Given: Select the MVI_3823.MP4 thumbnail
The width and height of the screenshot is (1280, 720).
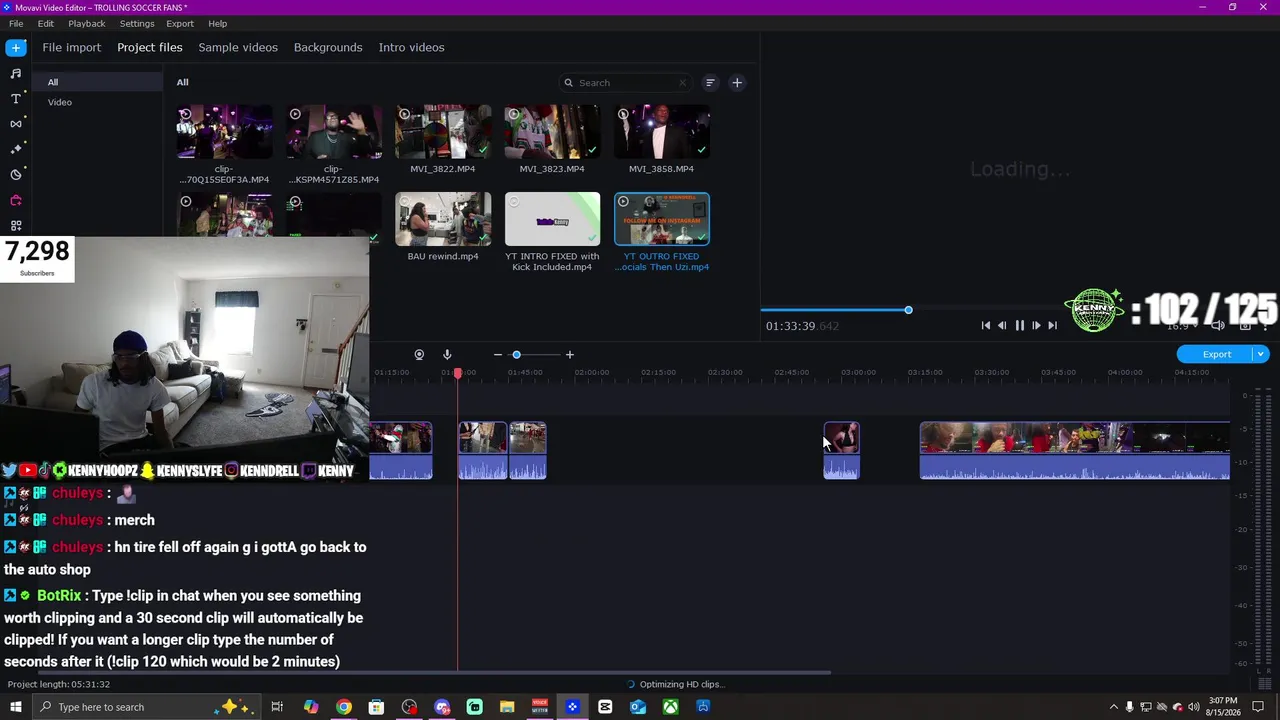Looking at the screenshot, I should [552, 132].
